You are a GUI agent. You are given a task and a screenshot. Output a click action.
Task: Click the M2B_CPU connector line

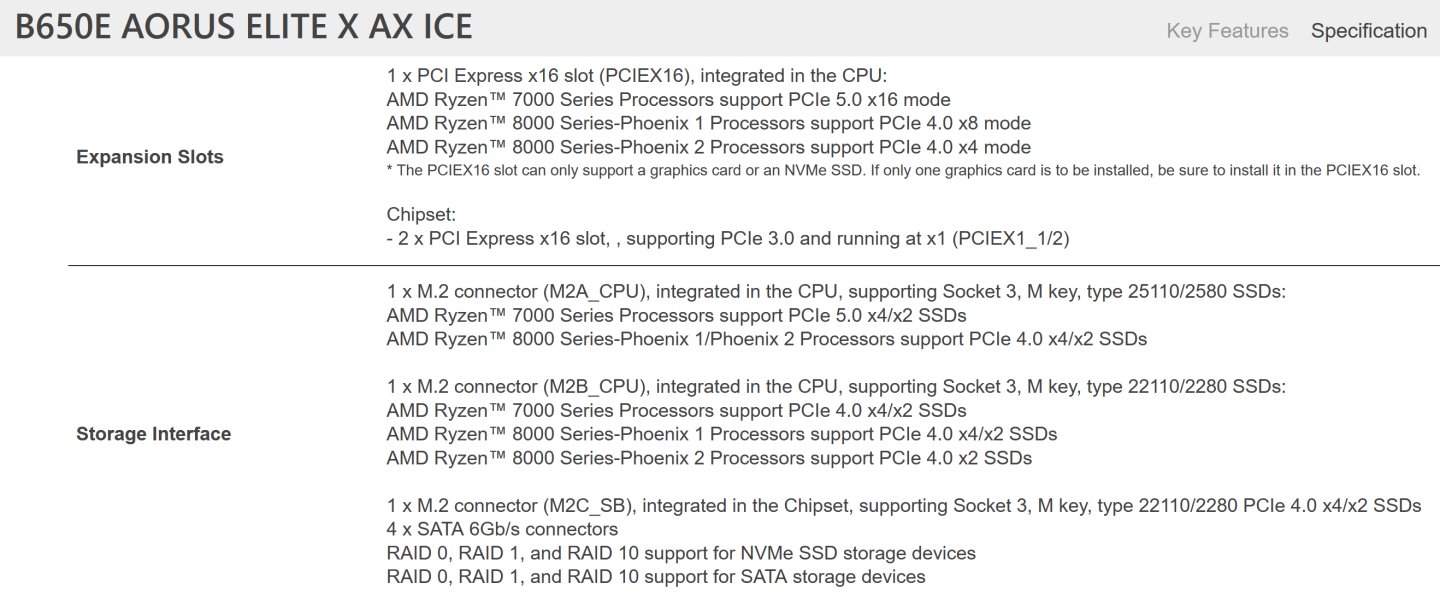click(835, 386)
